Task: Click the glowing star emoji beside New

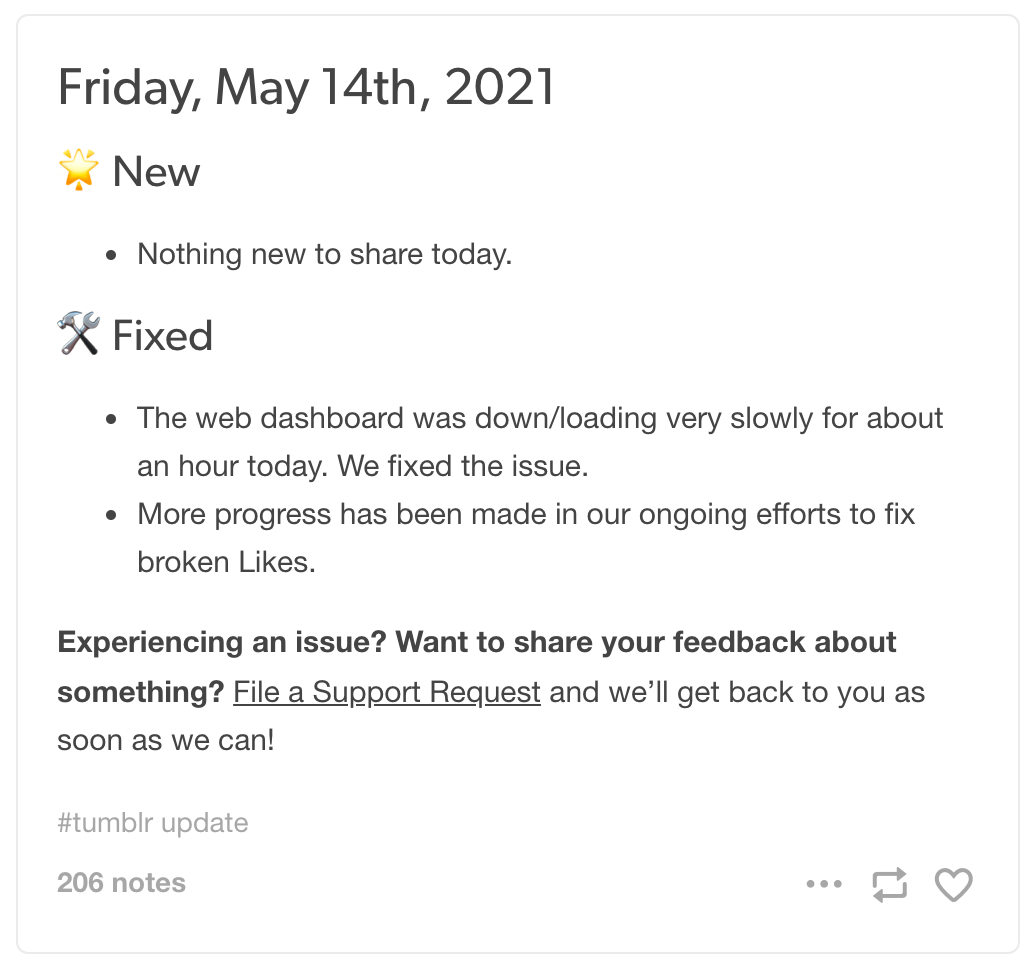Action: 79,171
